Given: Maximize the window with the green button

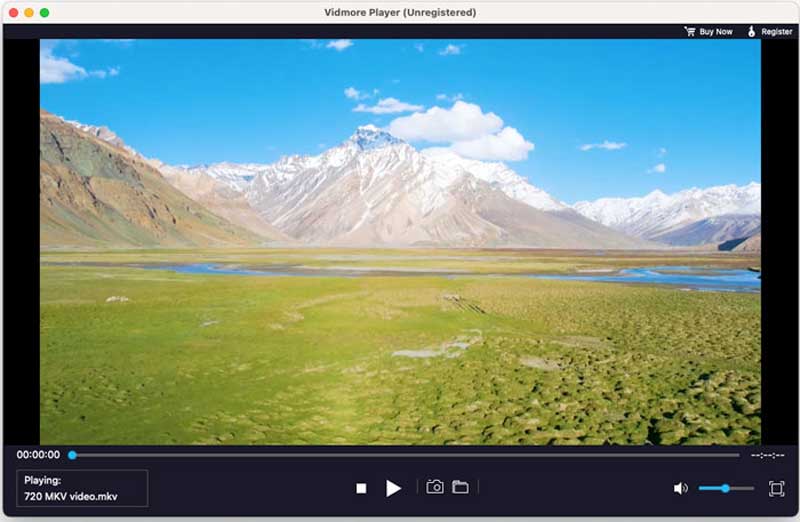Looking at the screenshot, I should point(44,12).
